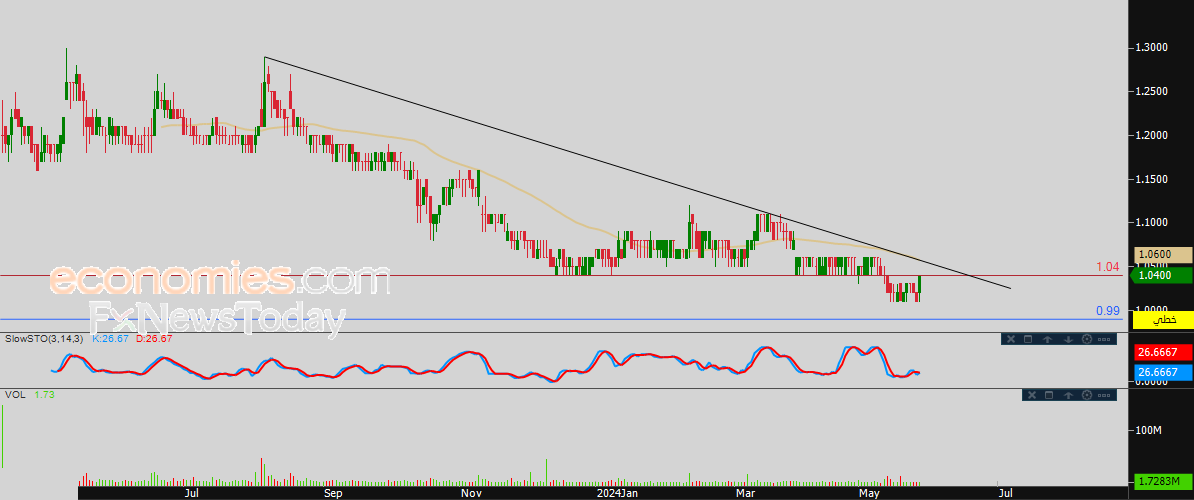Move the SlowSTO panel down

tap(1068, 339)
